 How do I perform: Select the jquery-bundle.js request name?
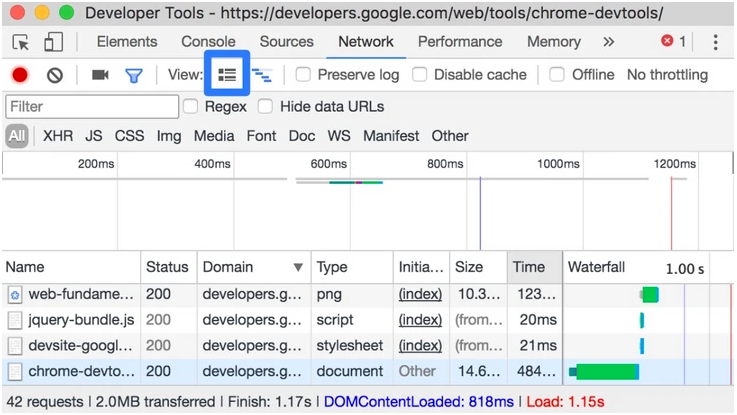tap(81, 321)
